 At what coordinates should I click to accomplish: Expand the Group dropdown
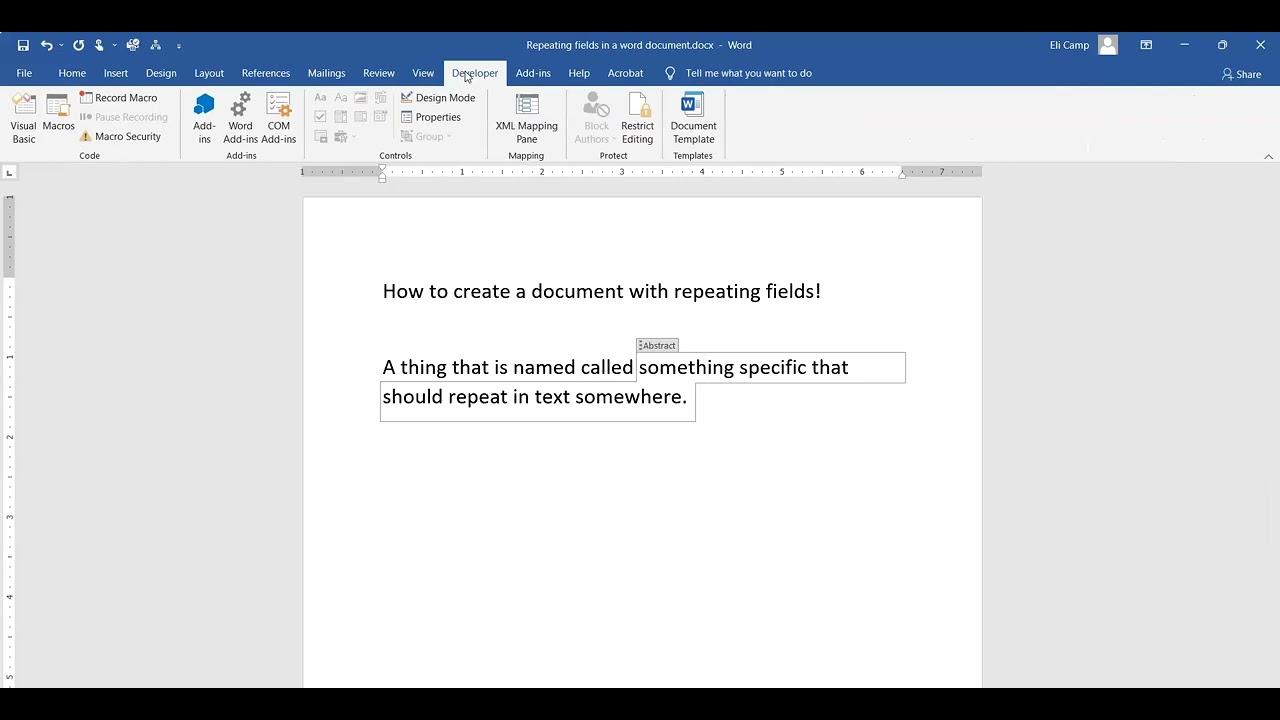(x=427, y=136)
